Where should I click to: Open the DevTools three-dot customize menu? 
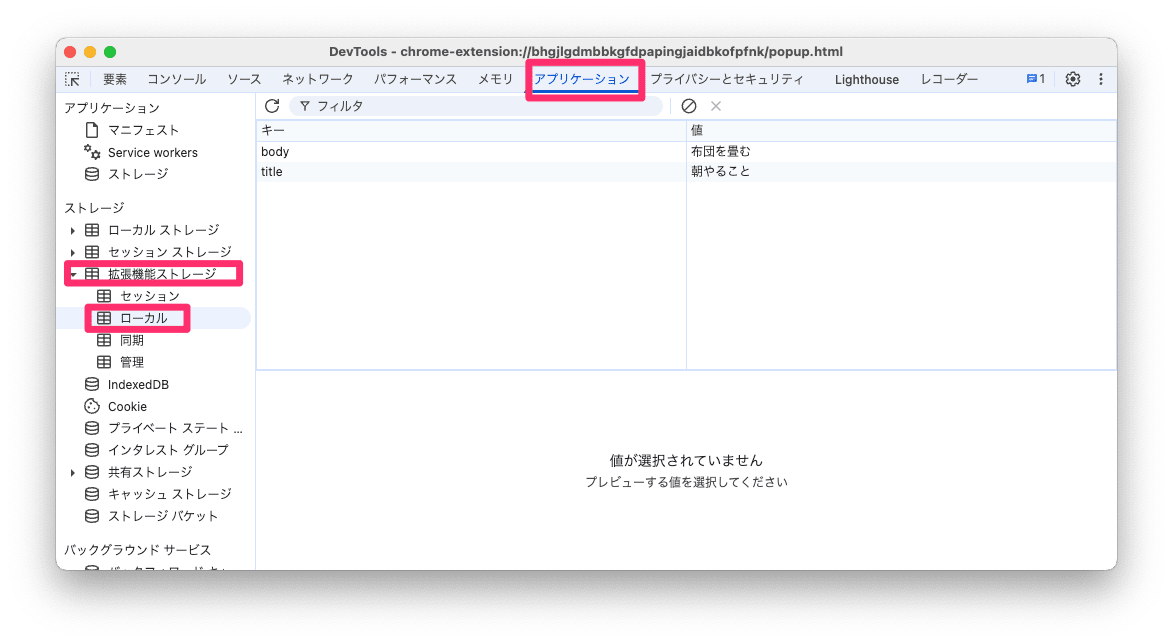pyautogui.click(x=1100, y=79)
